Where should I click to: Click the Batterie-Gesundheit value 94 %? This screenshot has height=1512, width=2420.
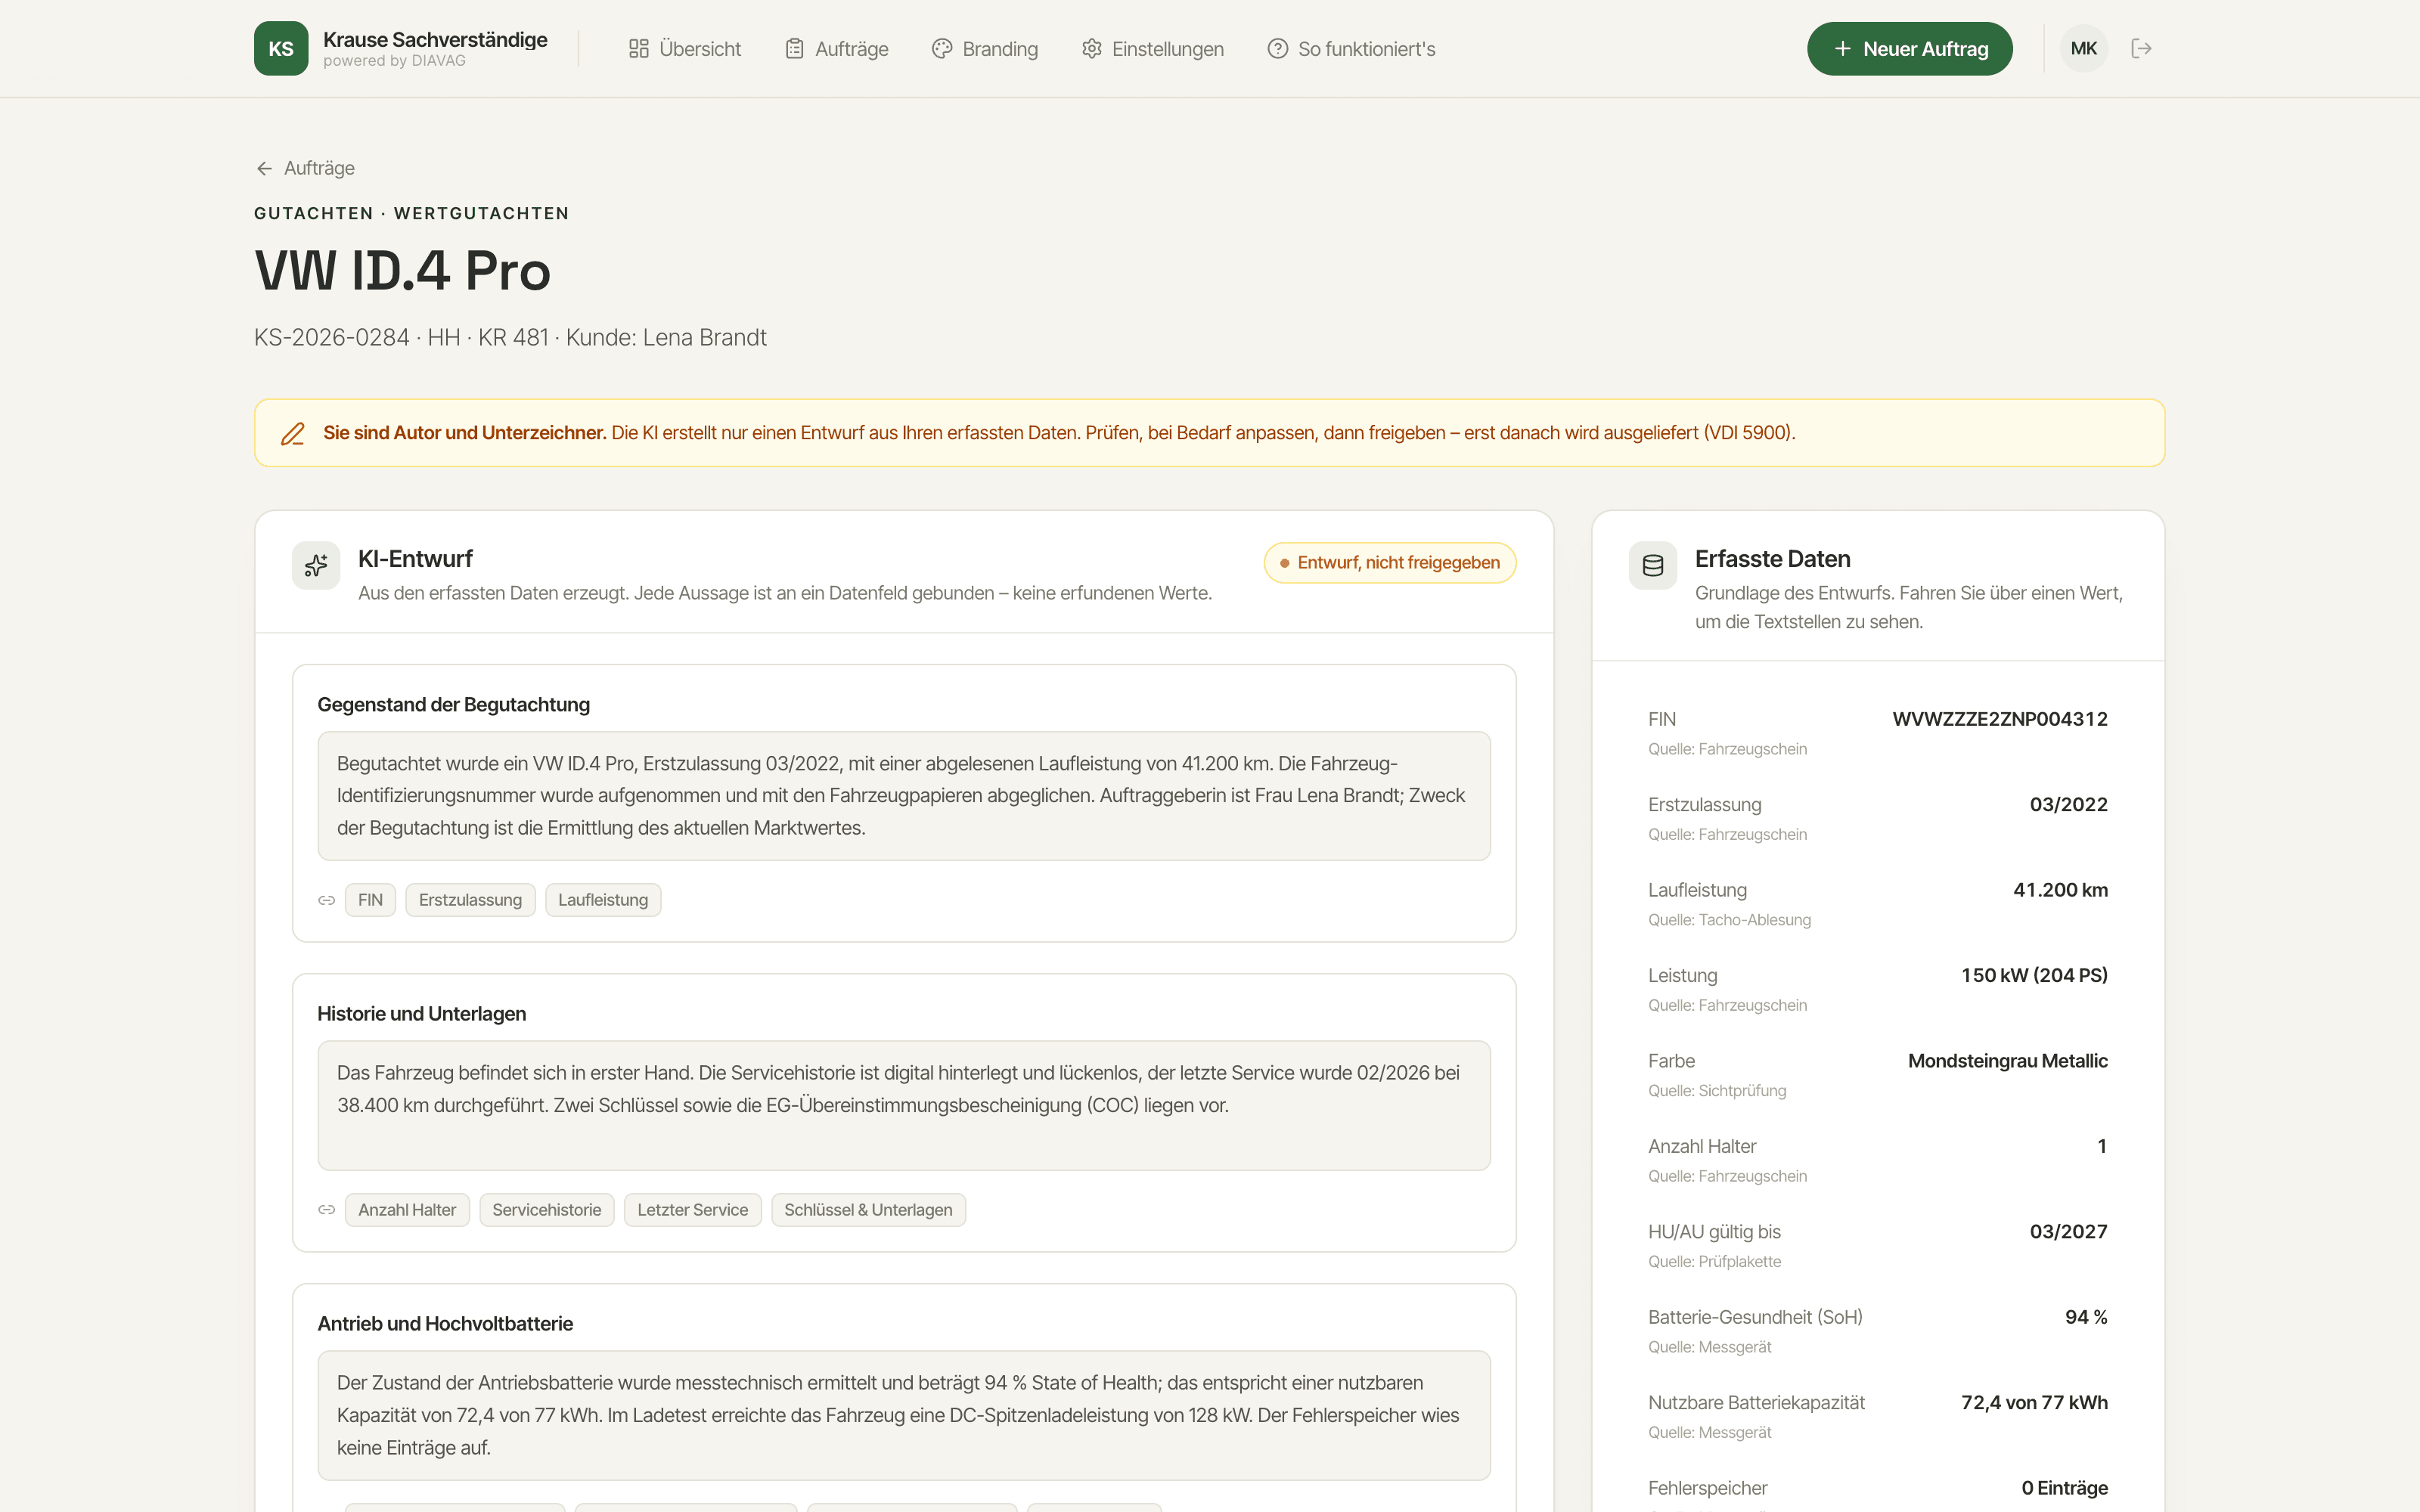click(2086, 1317)
